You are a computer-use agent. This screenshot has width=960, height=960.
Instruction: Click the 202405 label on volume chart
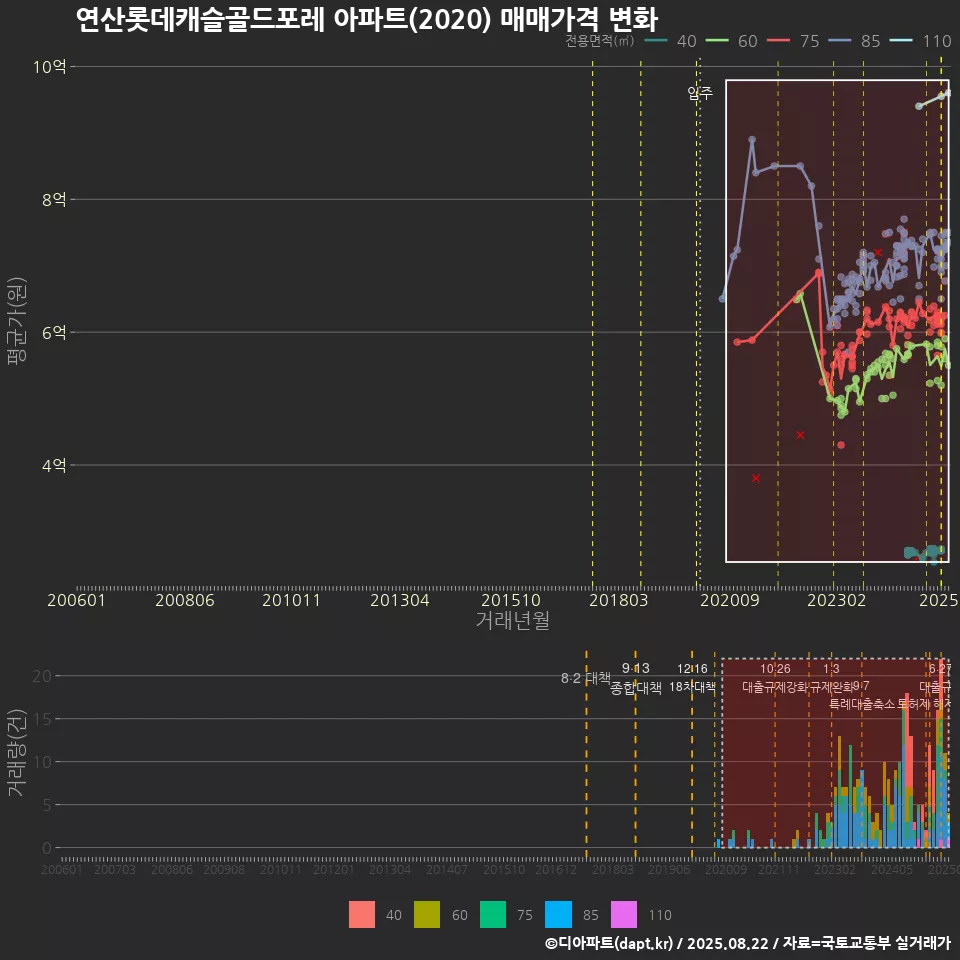click(x=892, y=869)
